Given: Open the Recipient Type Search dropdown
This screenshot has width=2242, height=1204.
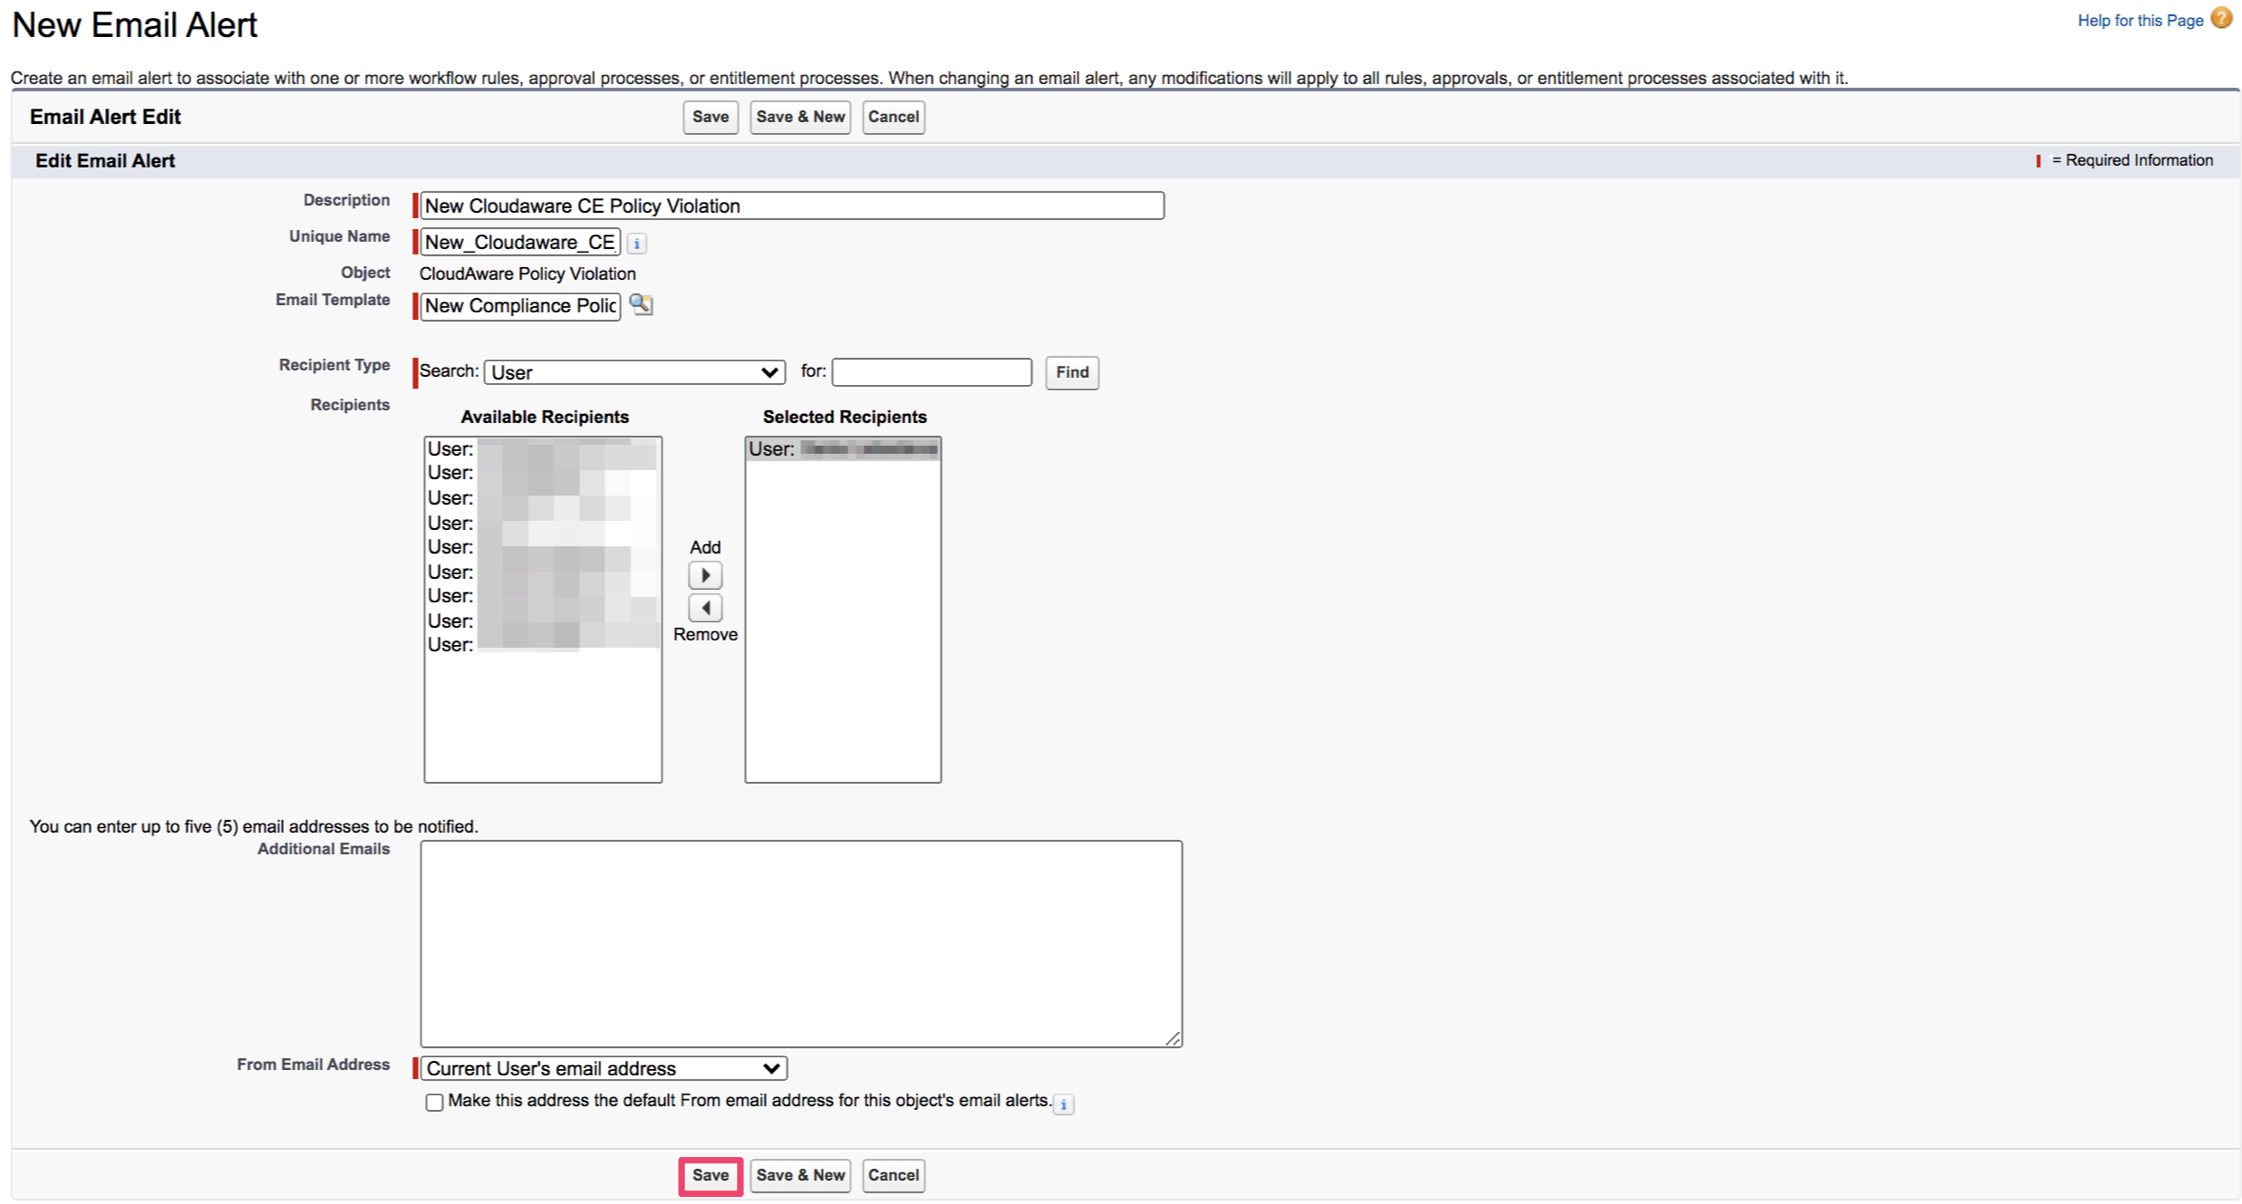Looking at the screenshot, I should (634, 372).
